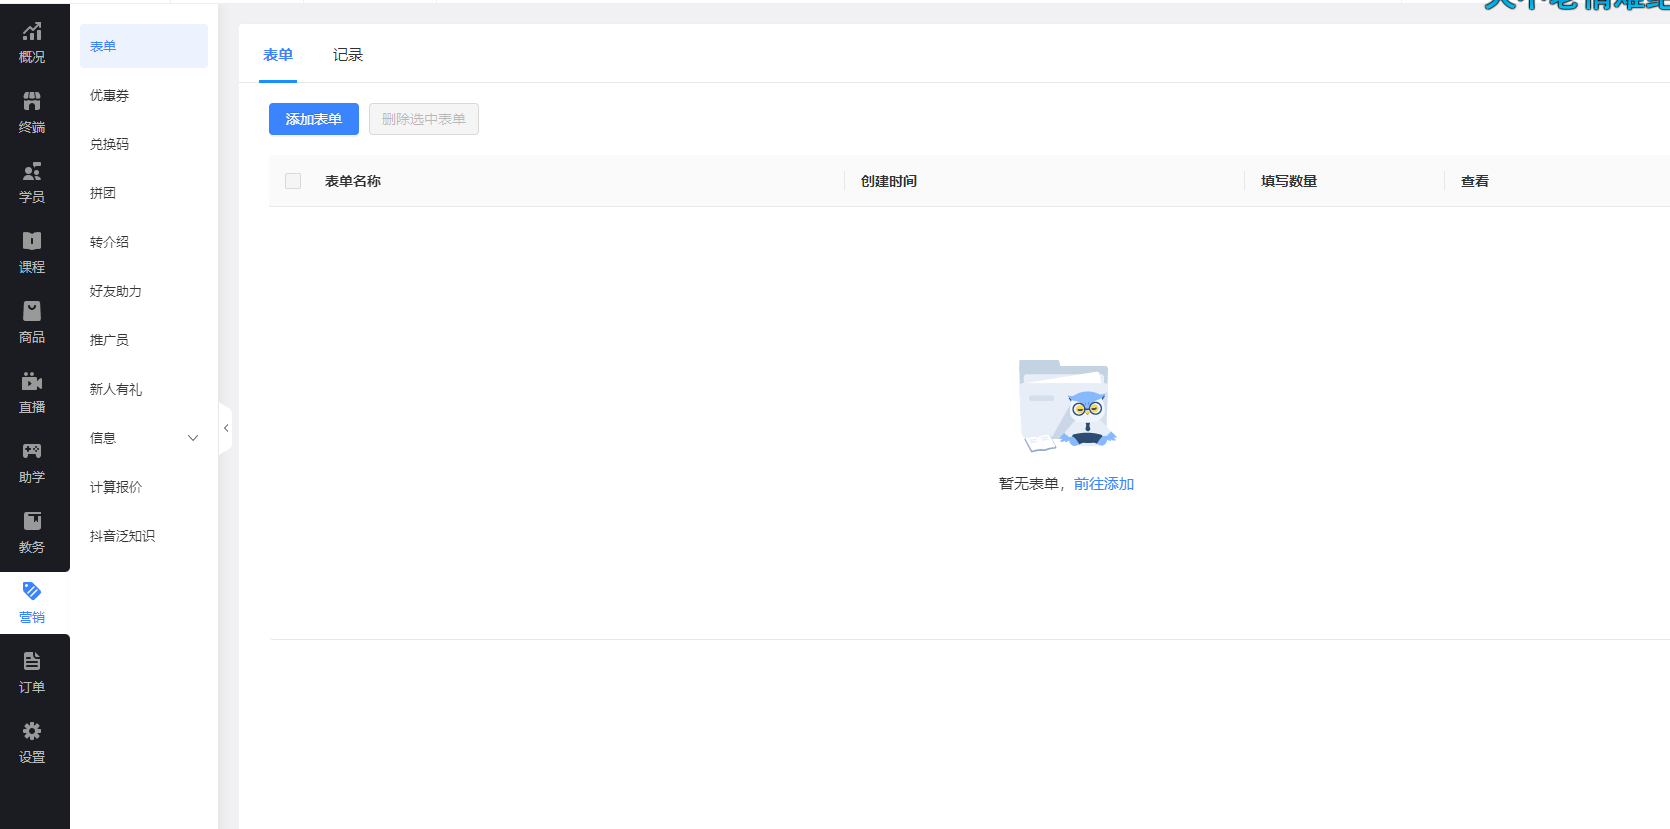The width and height of the screenshot is (1670, 829).
Task: Click the empty-state owl illustration
Action: pos(1066,406)
